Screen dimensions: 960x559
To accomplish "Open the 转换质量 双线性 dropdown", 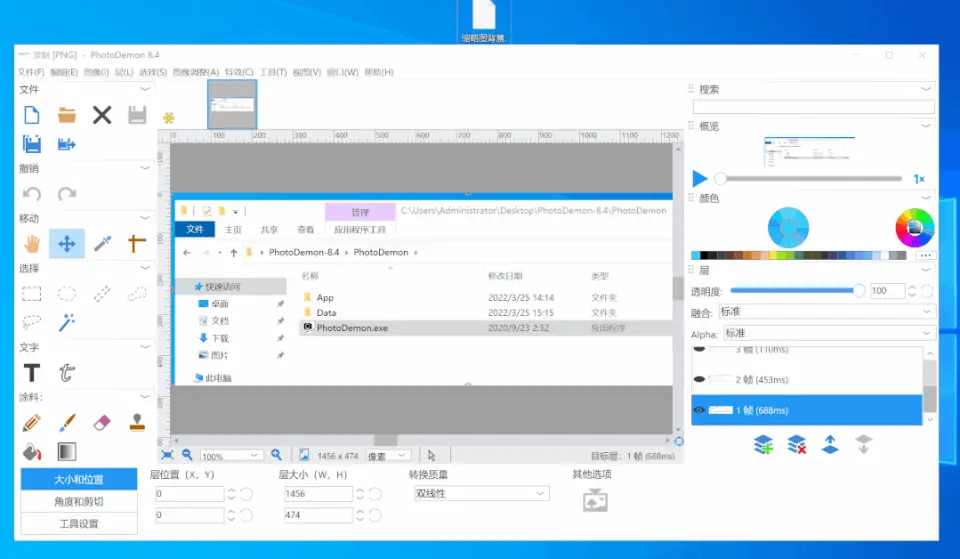I will coord(482,493).
